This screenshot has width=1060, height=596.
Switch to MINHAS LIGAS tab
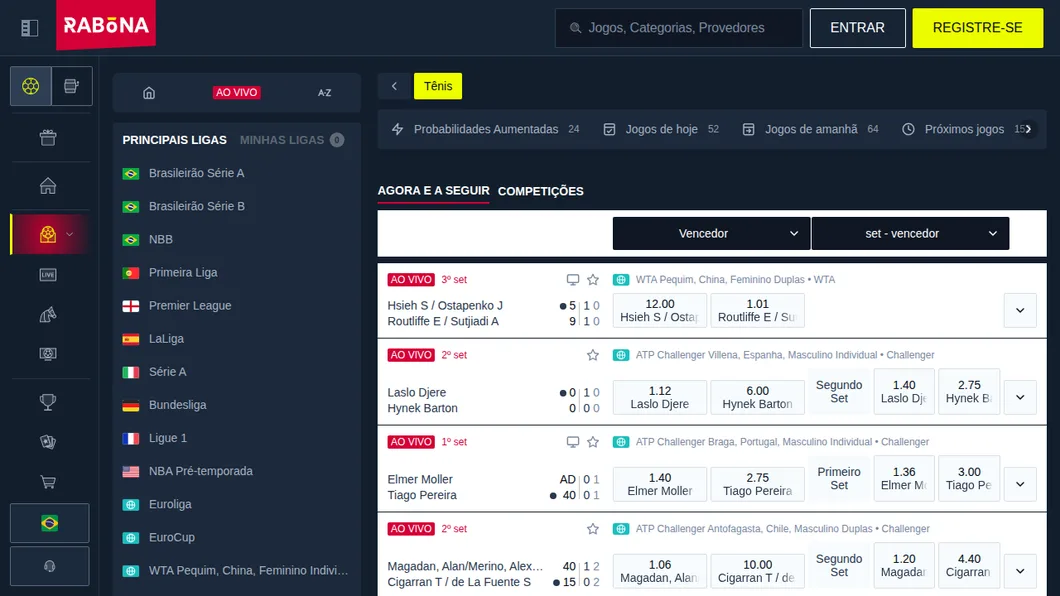291,140
